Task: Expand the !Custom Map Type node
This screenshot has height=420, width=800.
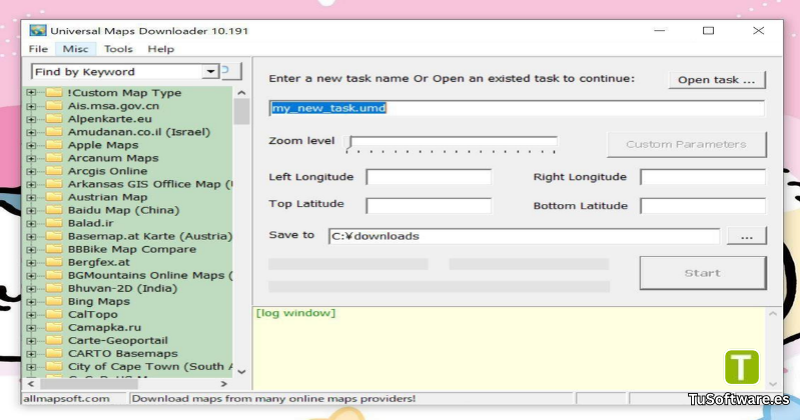Action: tap(31, 93)
